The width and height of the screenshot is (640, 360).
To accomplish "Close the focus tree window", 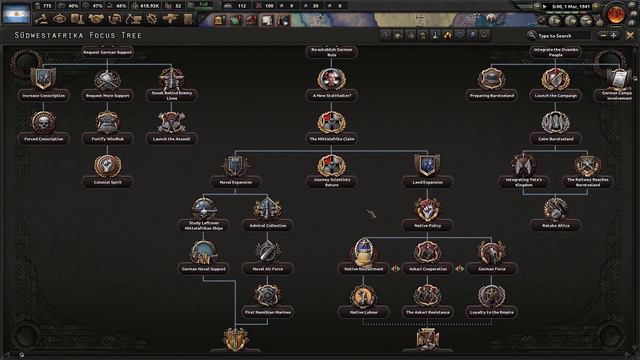I will pyautogui.click(x=630, y=36).
